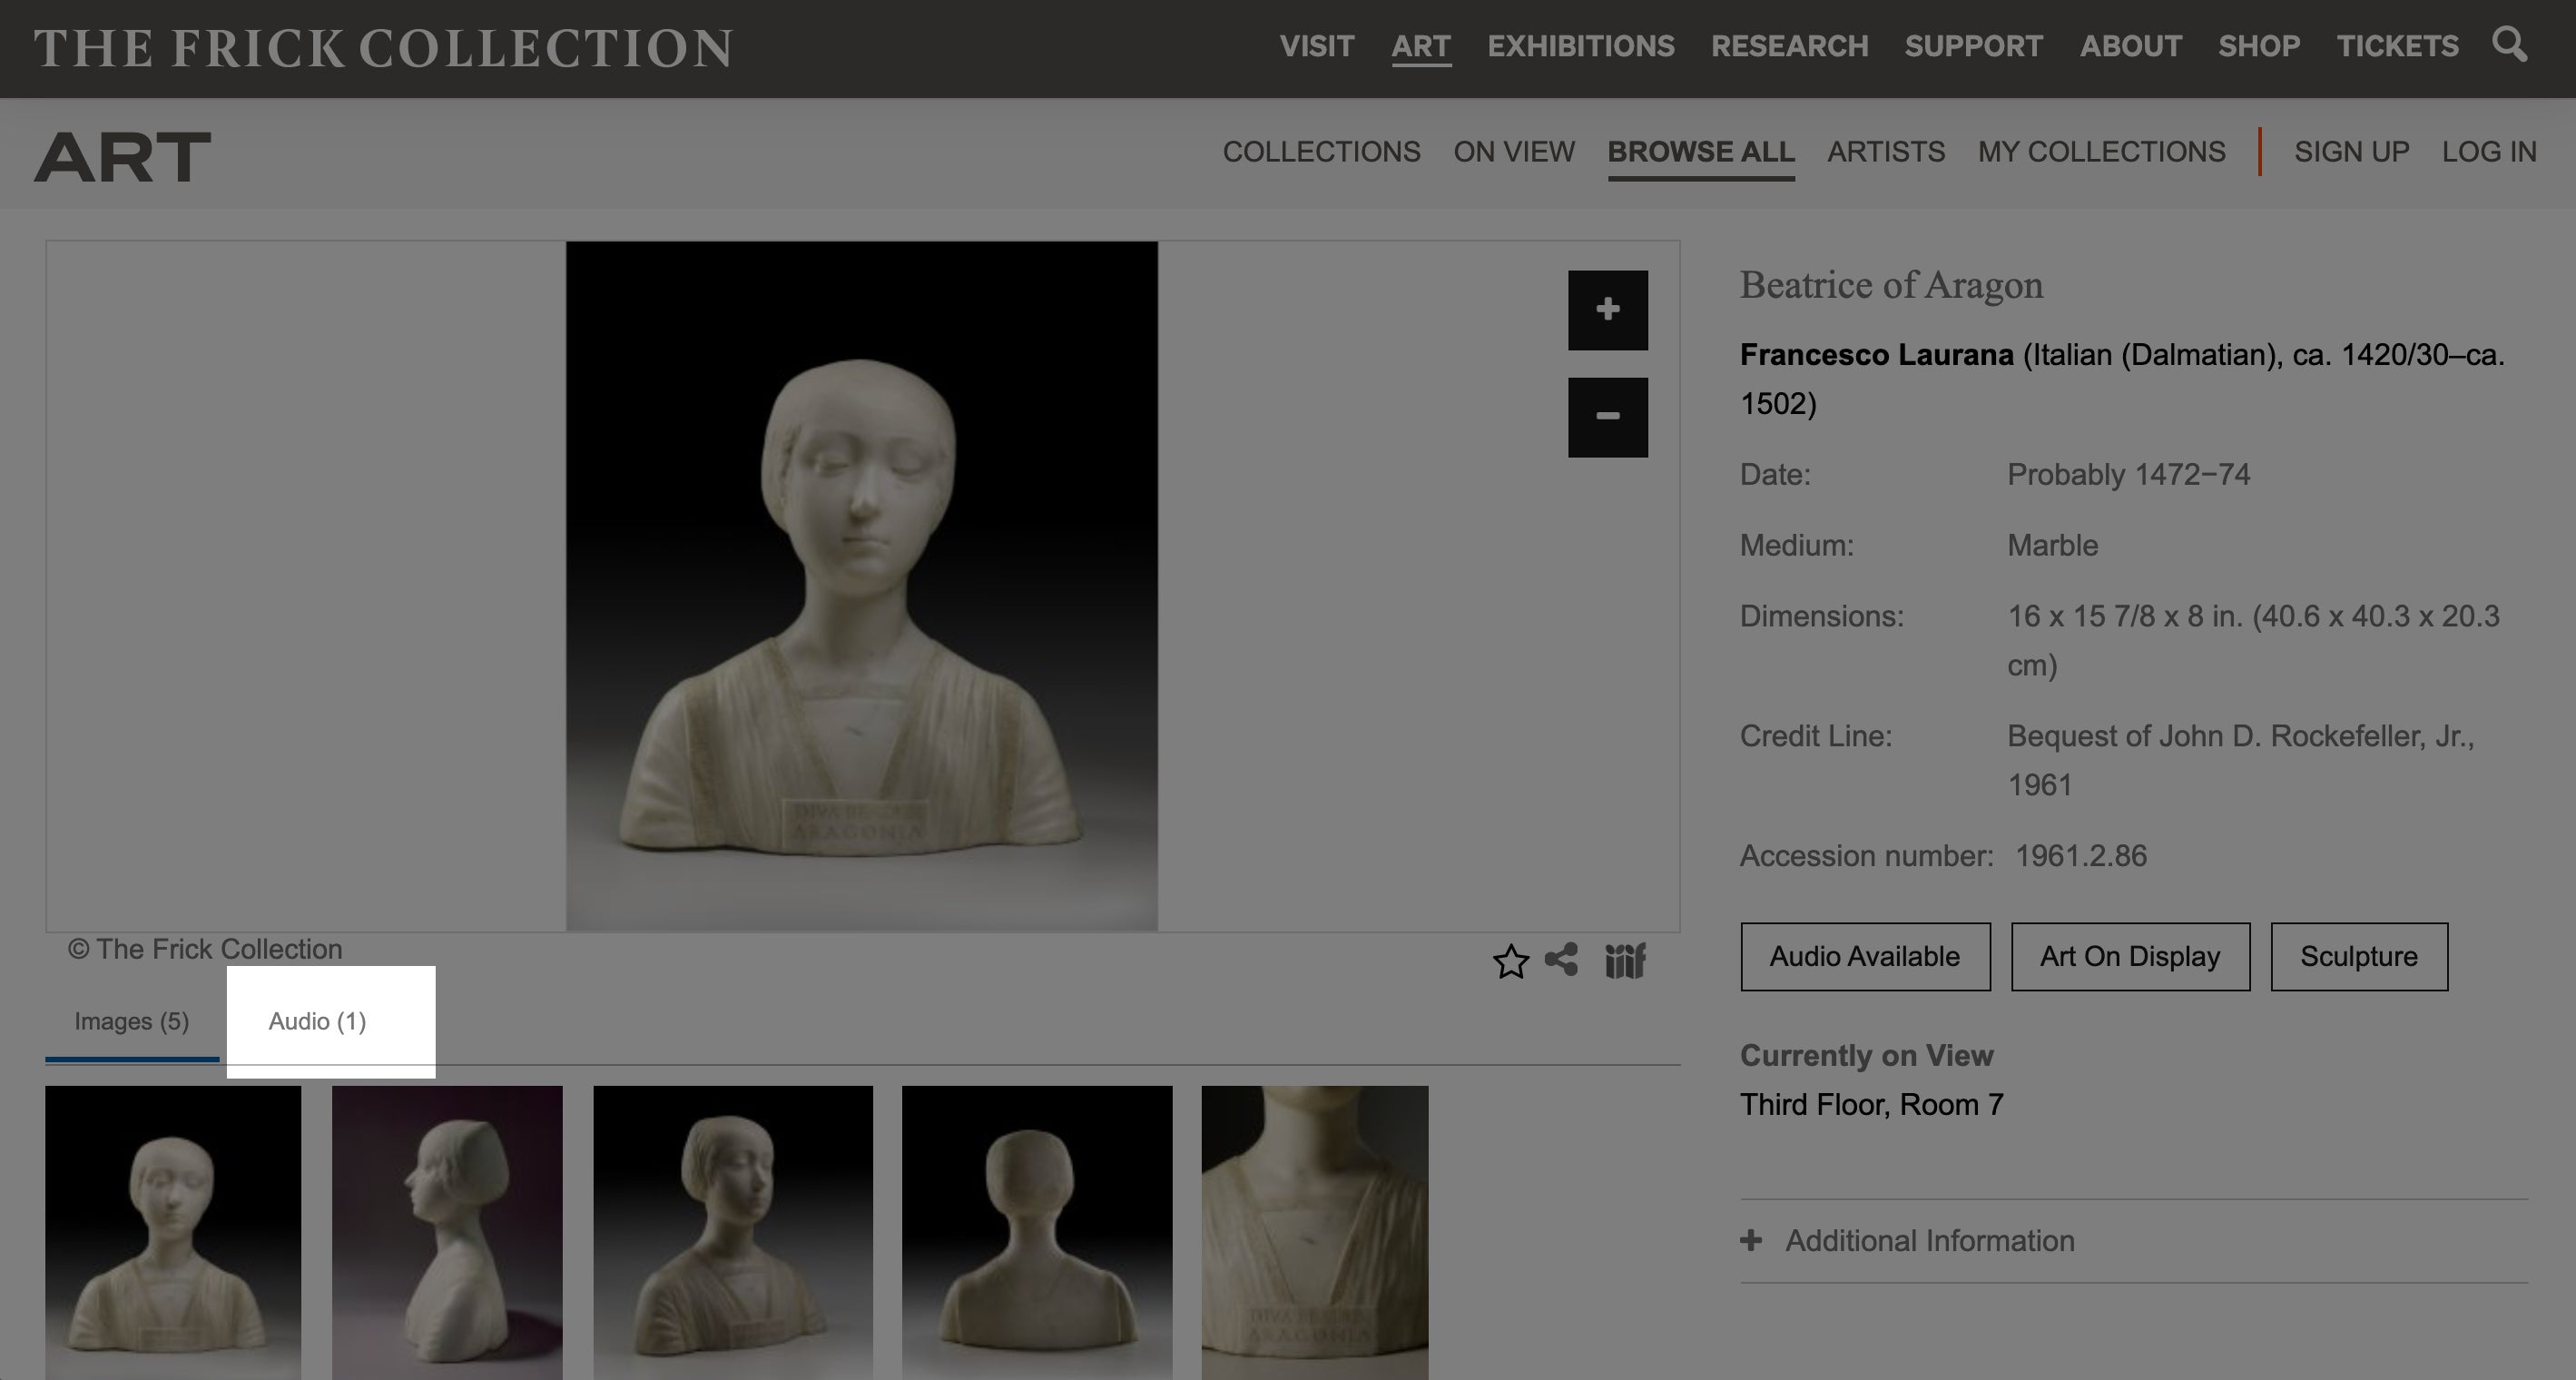Click the ART section heading
The height and width of the screenshot is (1380, 2576).
[x=122, y=157]
